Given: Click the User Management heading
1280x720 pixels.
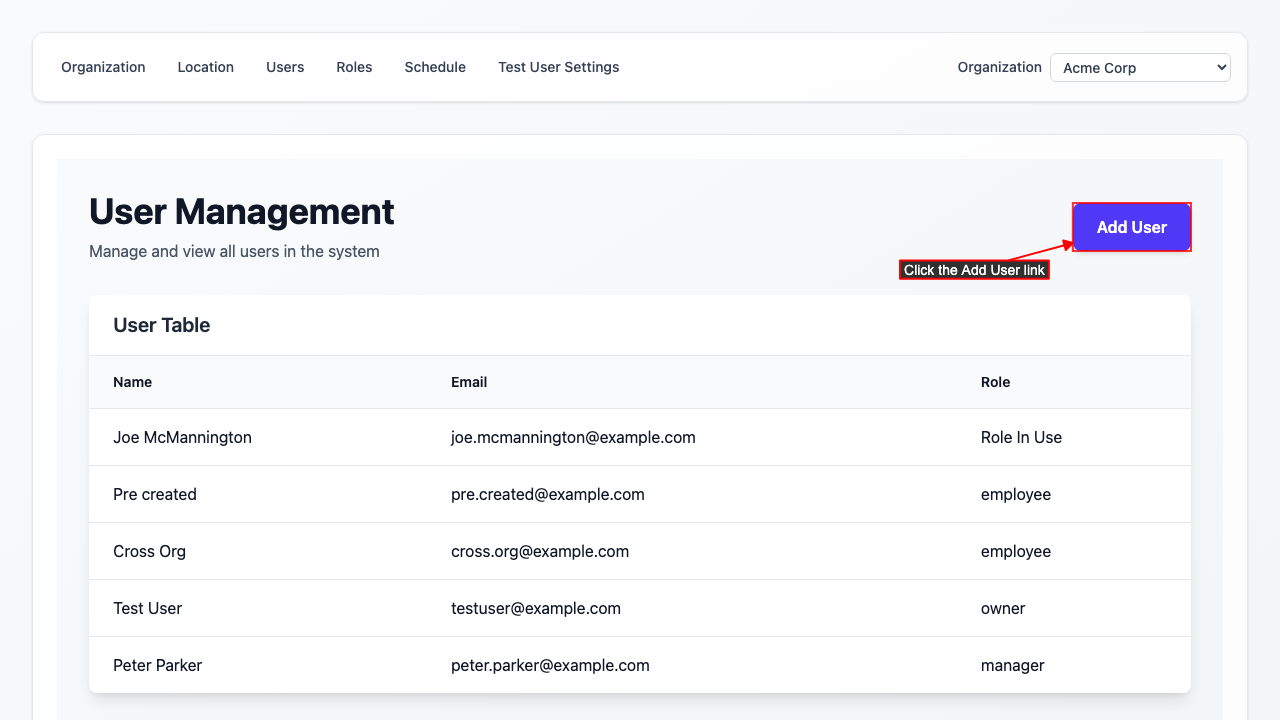Looking at the screenshot, I should 241,212.
